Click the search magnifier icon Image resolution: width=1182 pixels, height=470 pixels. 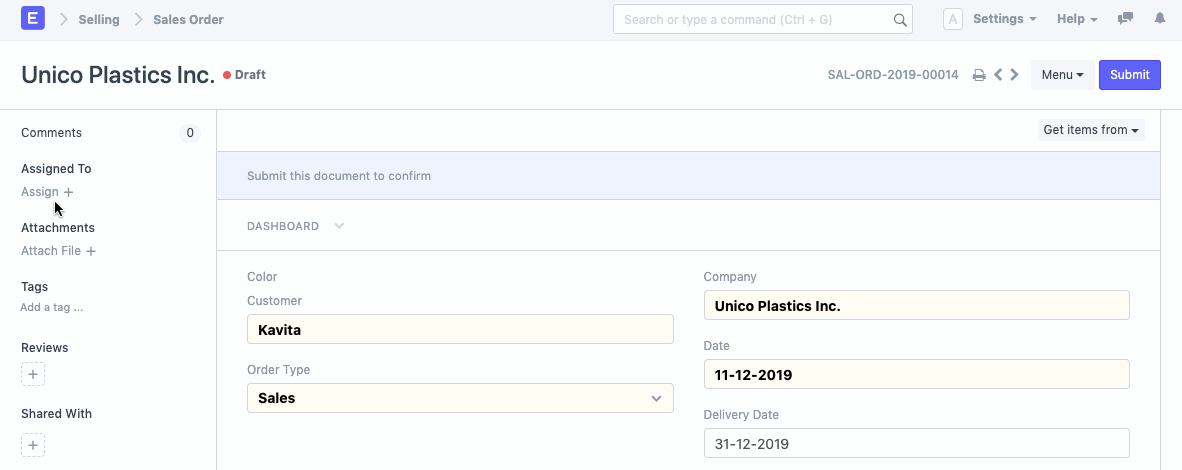900,20
